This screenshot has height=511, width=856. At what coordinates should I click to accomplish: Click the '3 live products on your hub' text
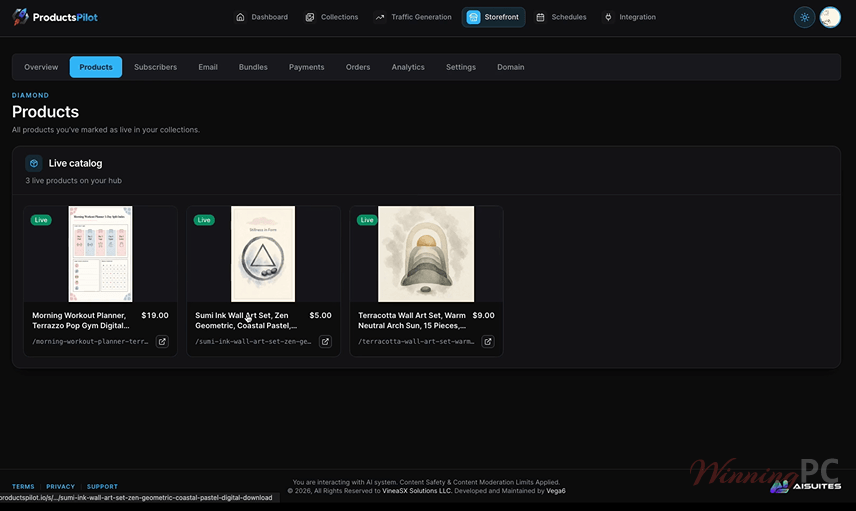pyautogui.click(x=74, y=181)
